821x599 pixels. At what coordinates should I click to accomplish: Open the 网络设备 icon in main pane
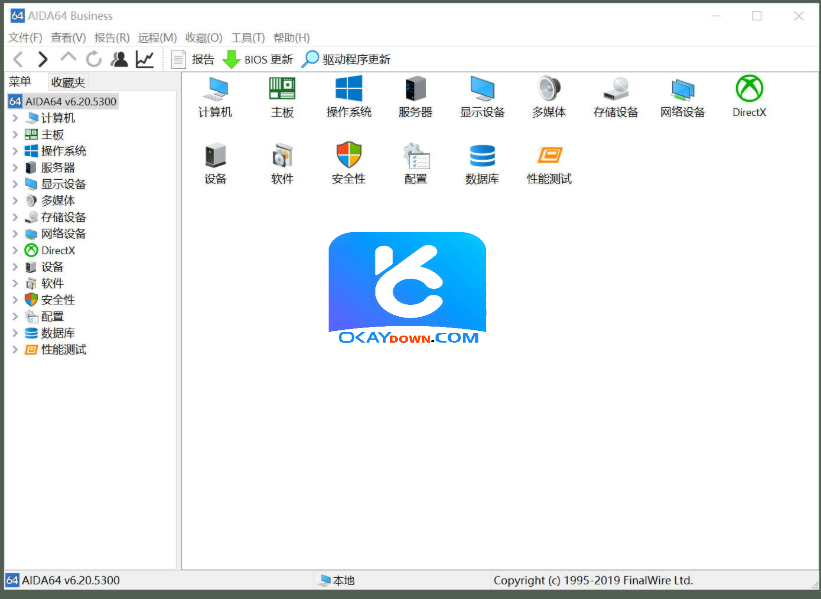point(682,97)
